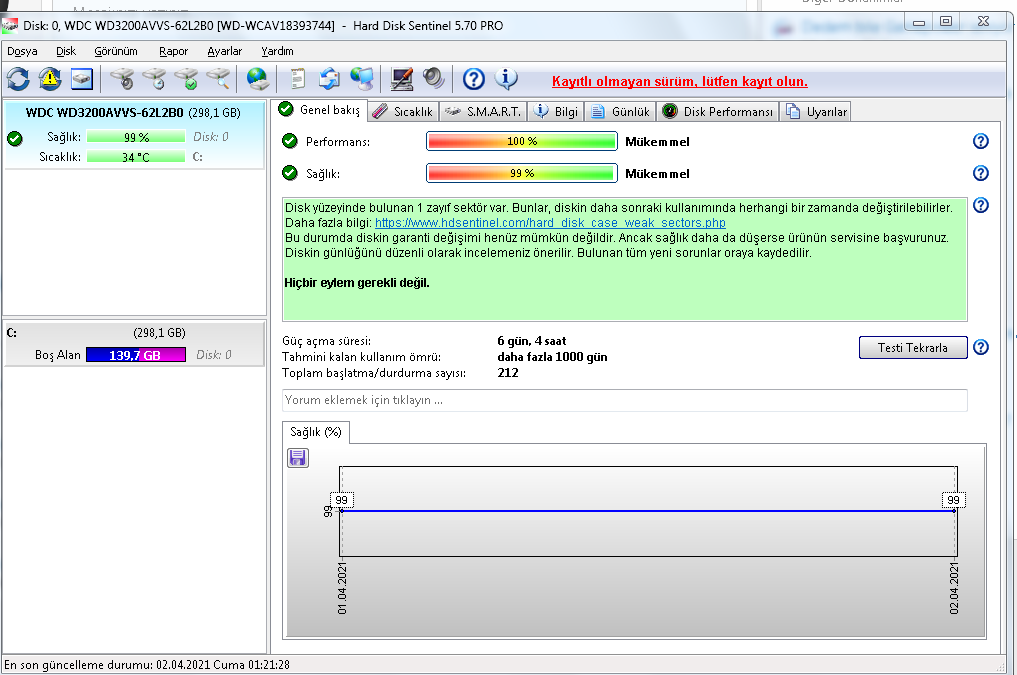Click the 100 % Performans gradient bar
The image size is (1017, 675).
pyautogui.click(x=521, y=141)
